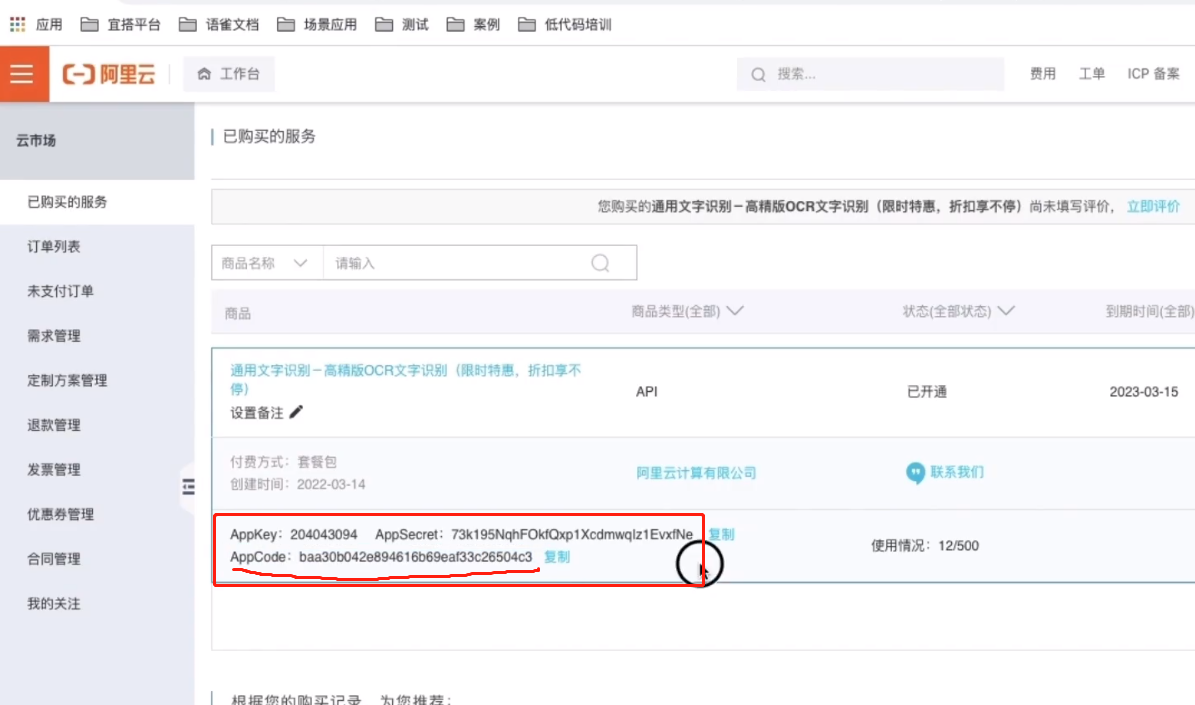Open the 应用 apps grid bookmark
This screenshot has height=705, width=1195.
click(x=36, y=24)
